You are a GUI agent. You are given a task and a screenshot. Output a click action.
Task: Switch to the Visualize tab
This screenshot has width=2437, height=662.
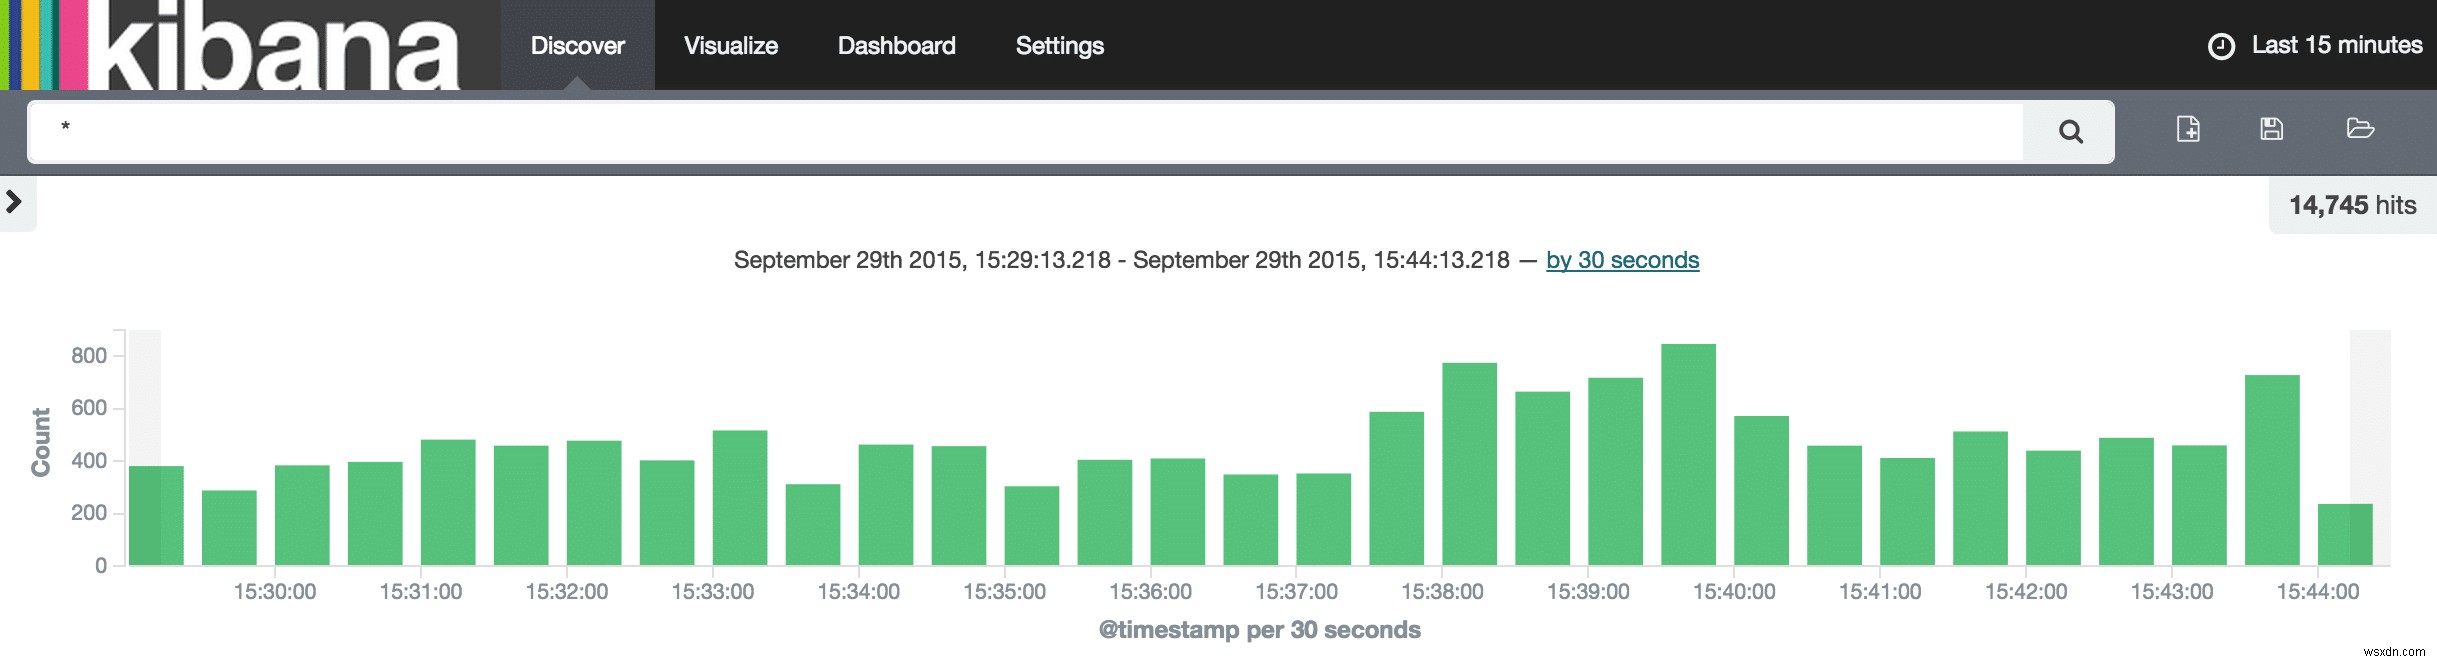coord(731,46)
